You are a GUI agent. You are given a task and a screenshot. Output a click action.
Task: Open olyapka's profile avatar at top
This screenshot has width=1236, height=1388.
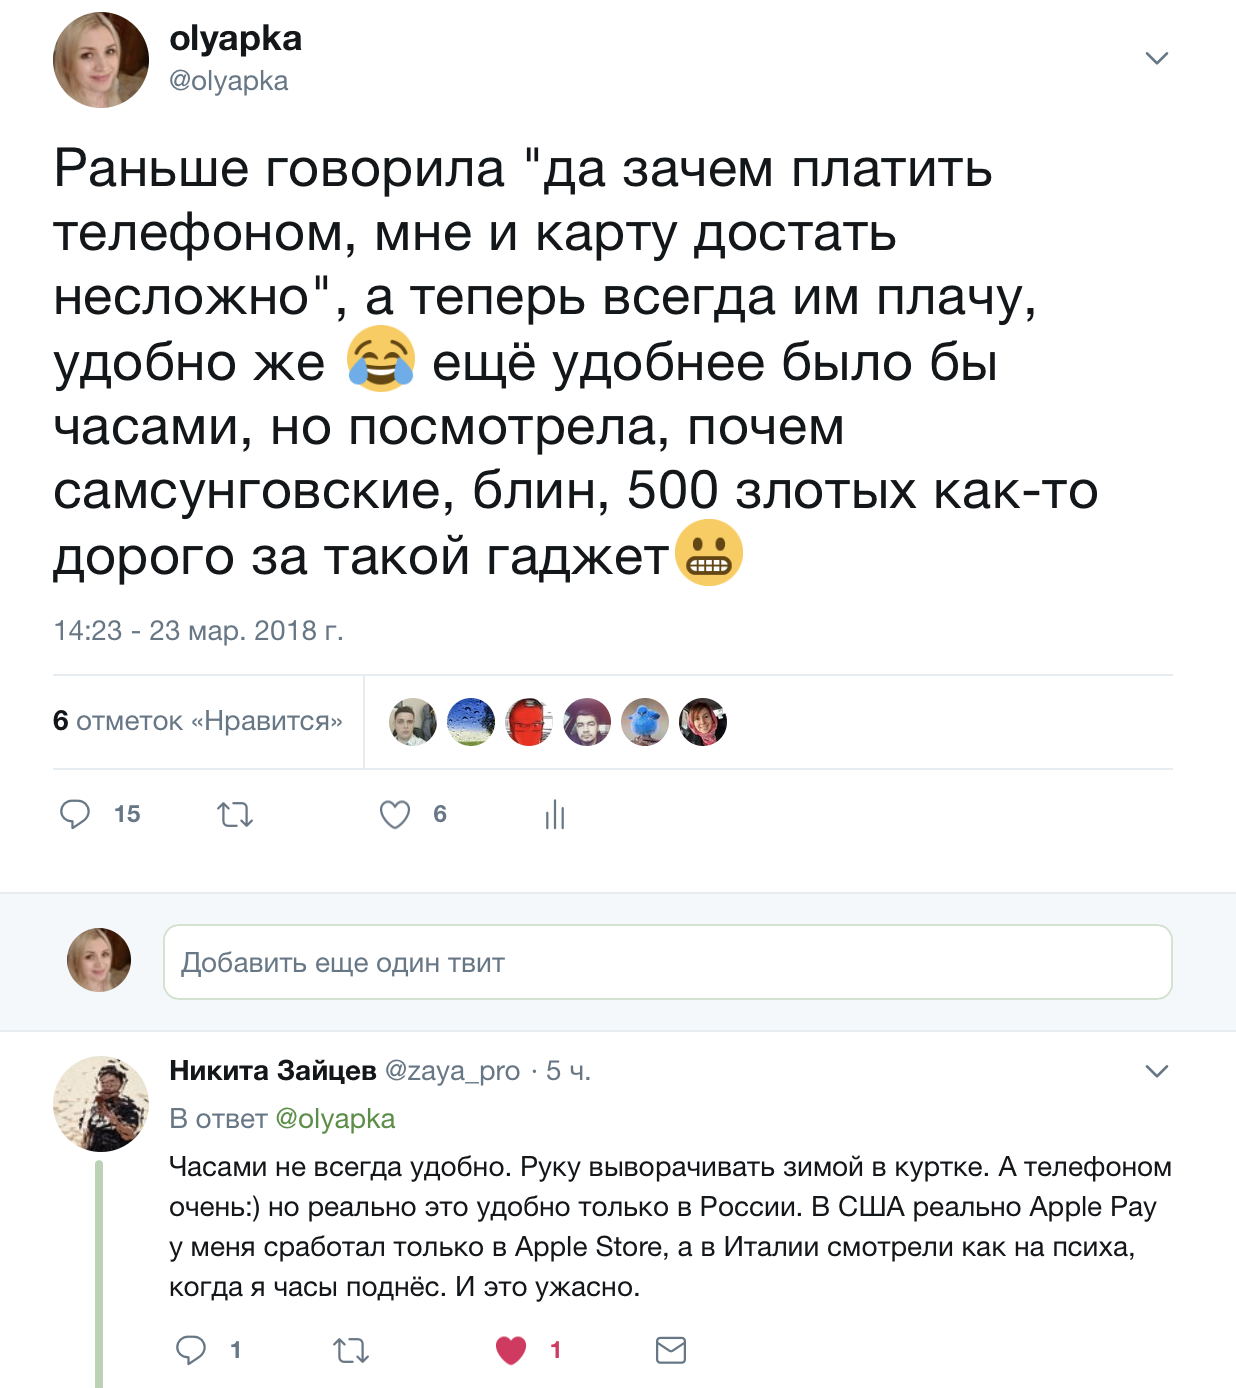pos(101,60)
